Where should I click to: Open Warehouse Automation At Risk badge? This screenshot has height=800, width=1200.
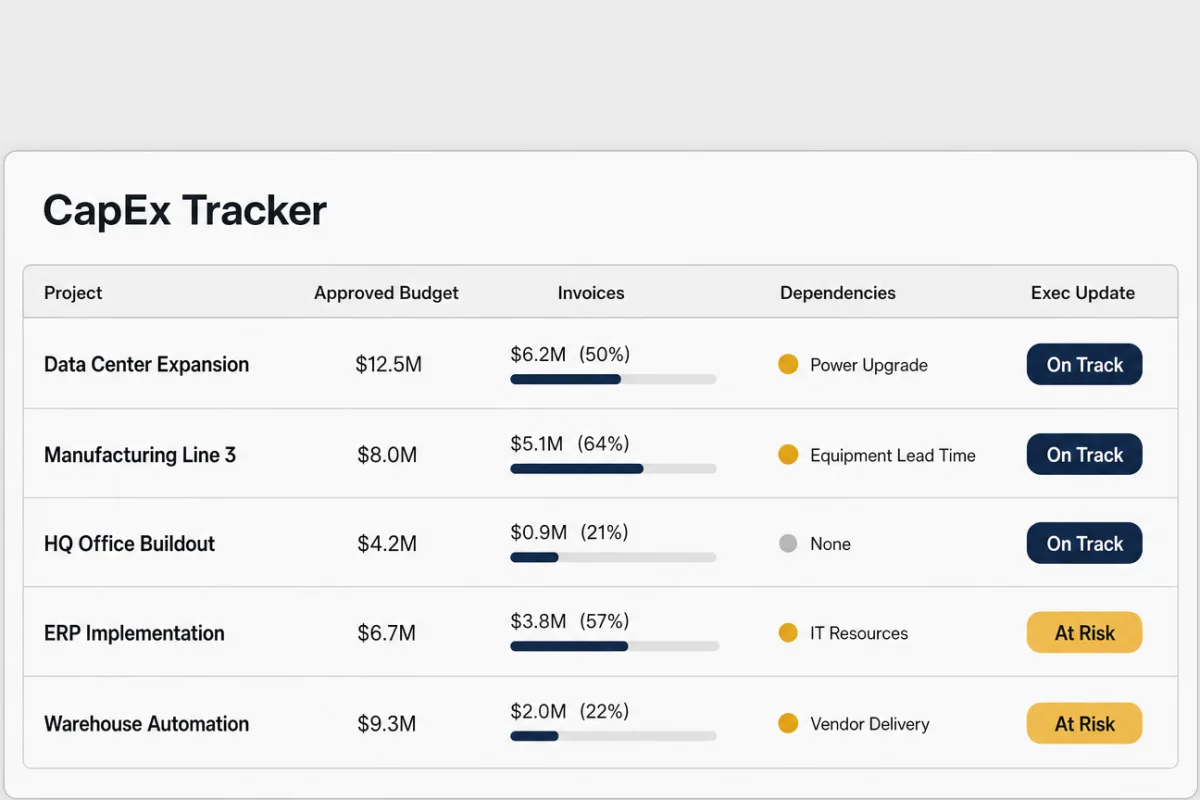1084,723
